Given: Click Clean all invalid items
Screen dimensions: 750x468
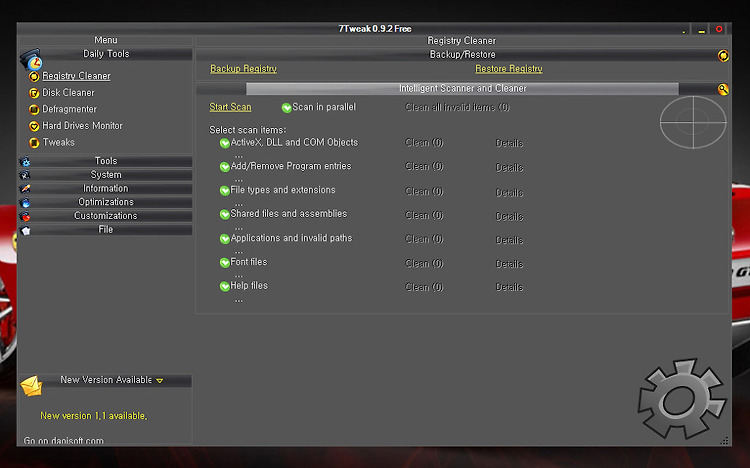Looking at the screenshot, I should pyautogui.click(x=457, y=108).
